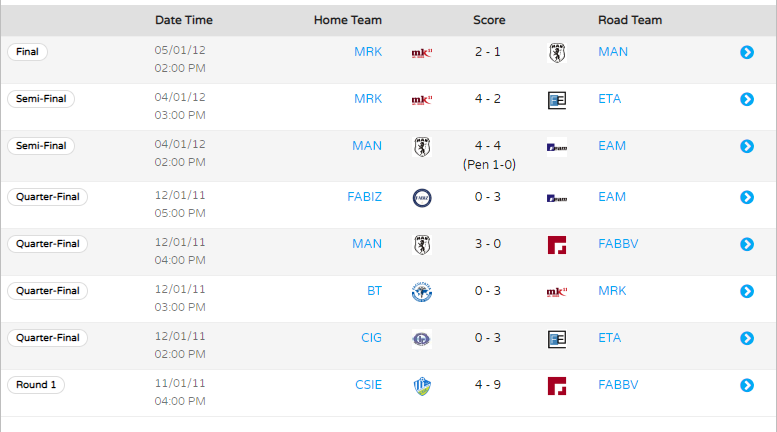The height and width of the screenshot is (432, 777).
Task: Open details arrow for MAN vs EAM semi-final
Action: [x=747, y=146]
